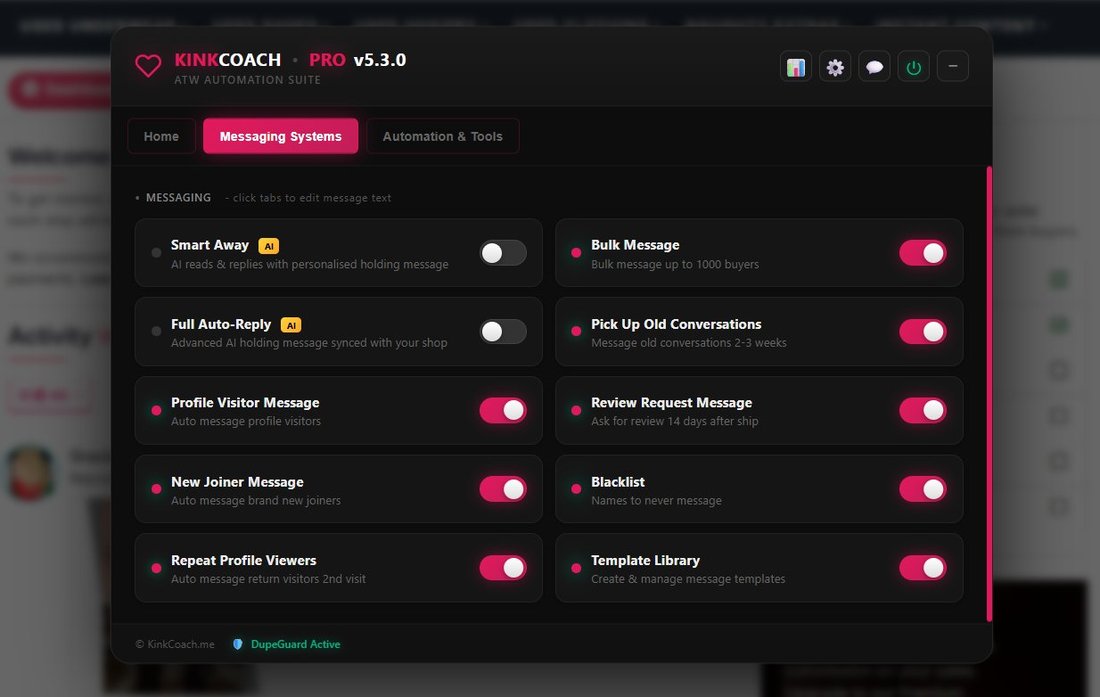The height and width of the screenshot is (697, 1100).
Task: Click 'Auto message return visitors 2nd visit'
Action: pos(268,579)
